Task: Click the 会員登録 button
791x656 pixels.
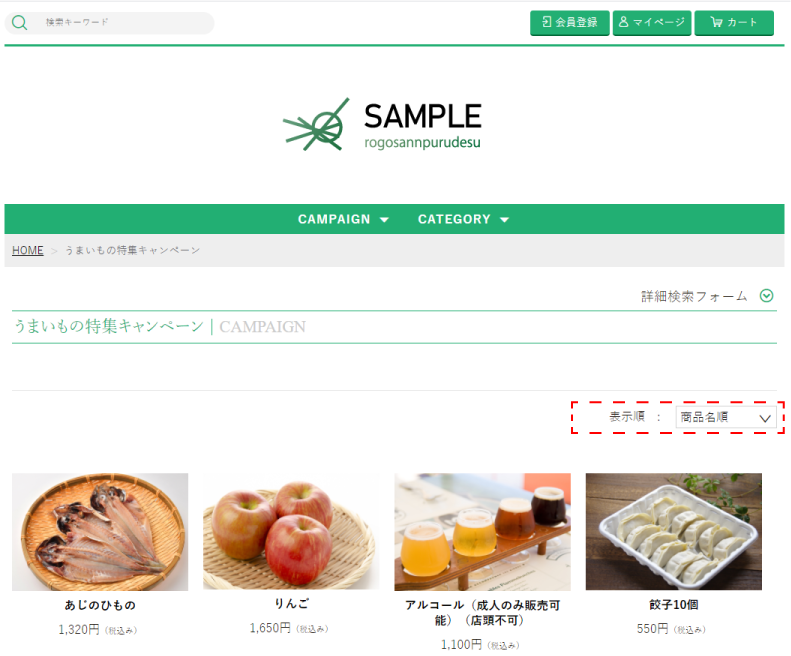Action: (570, 23)
